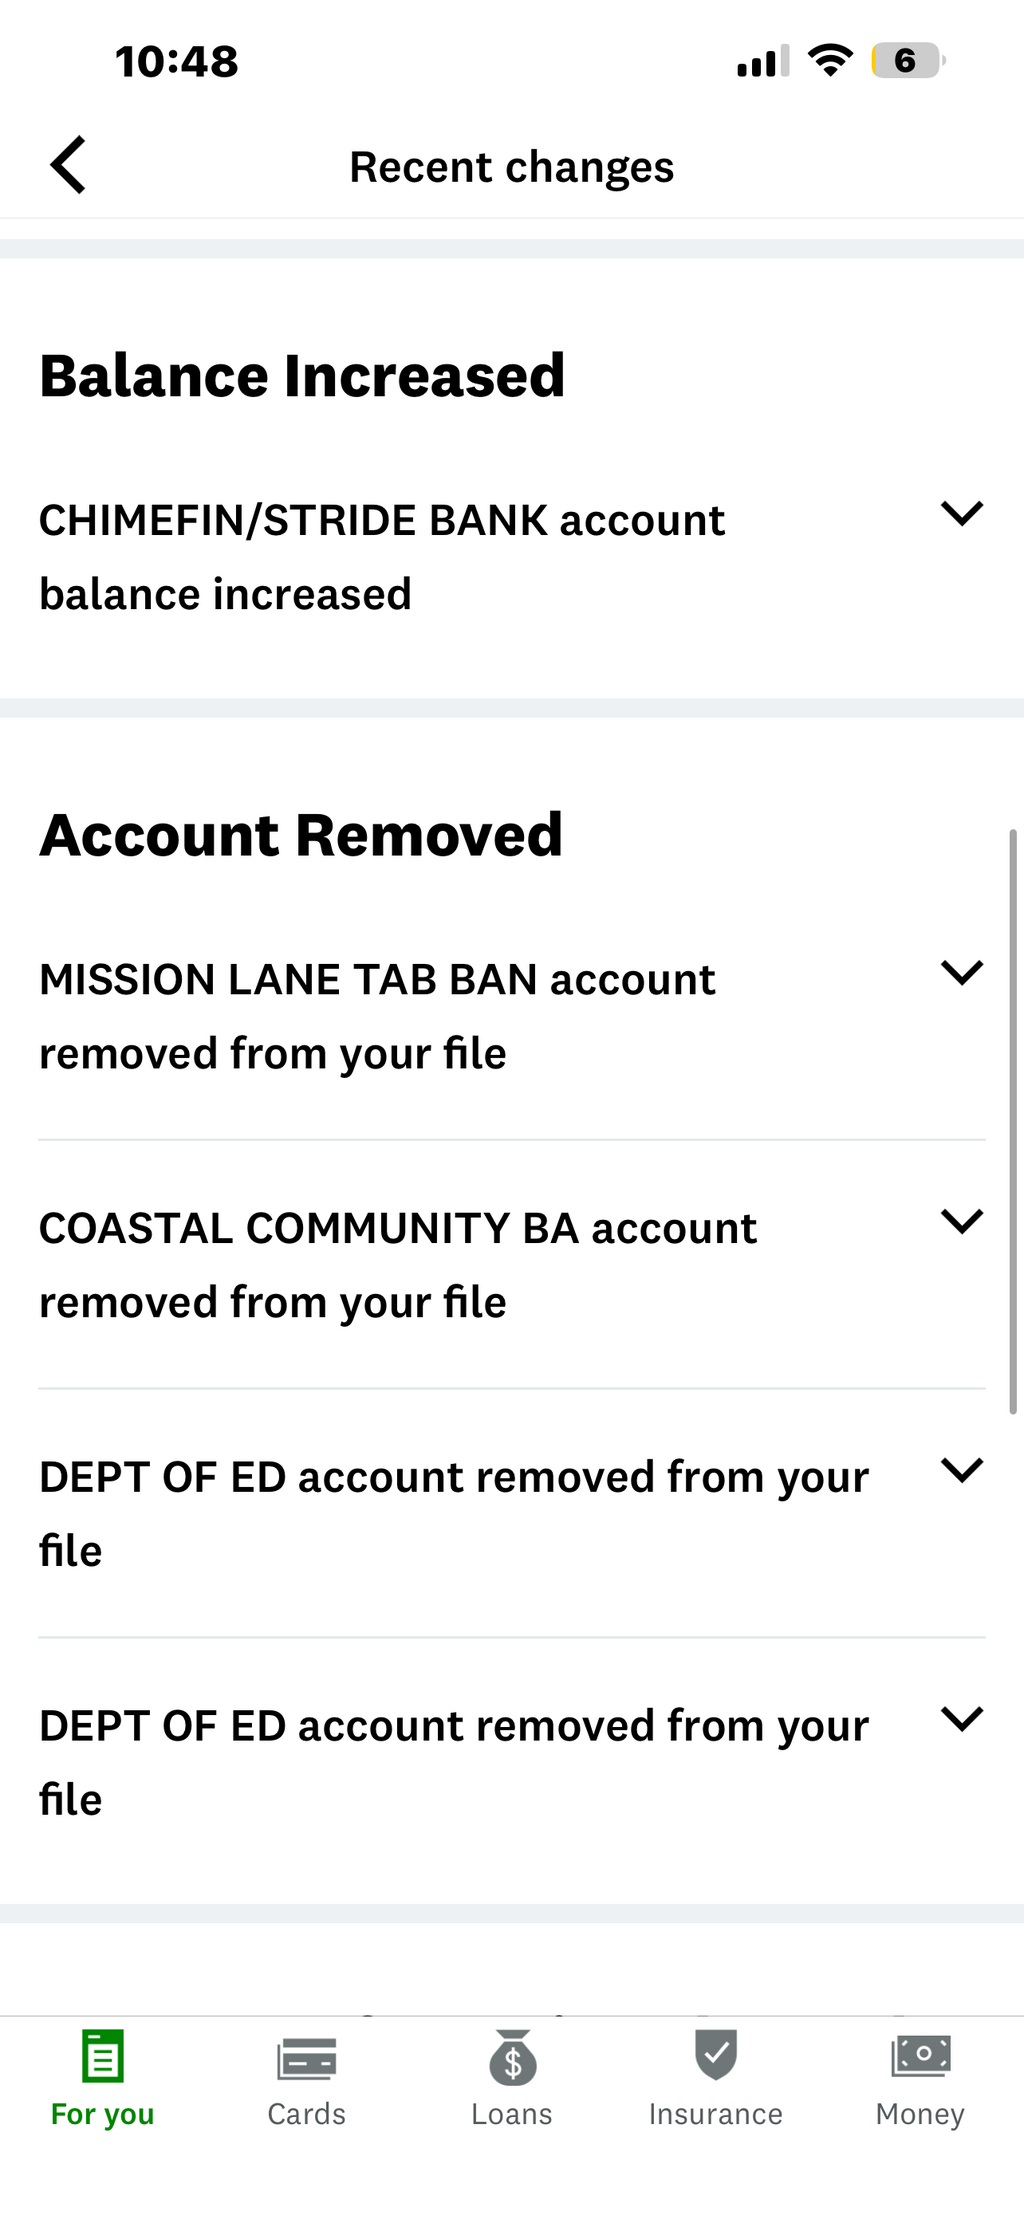Select the Loans money bag icon
Viewport: 1024px width, 2215px height.
(x=512, y=2058)
